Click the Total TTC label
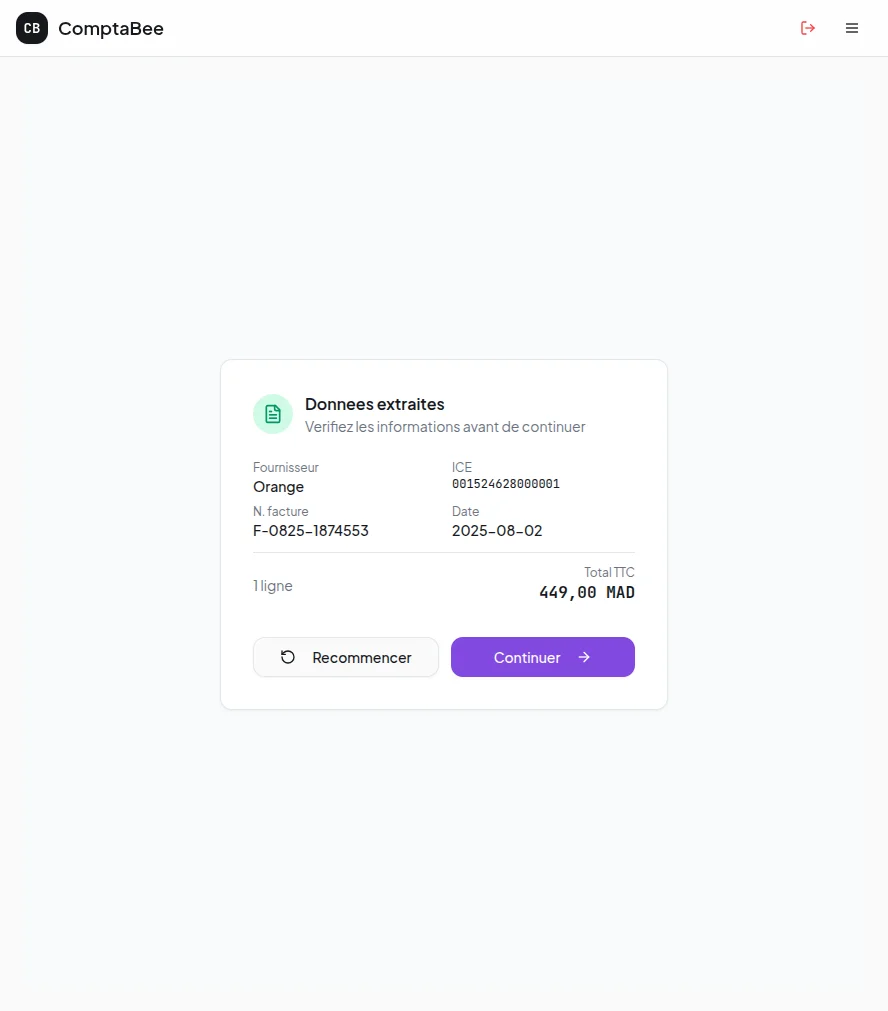 click(x=609, y=573)
